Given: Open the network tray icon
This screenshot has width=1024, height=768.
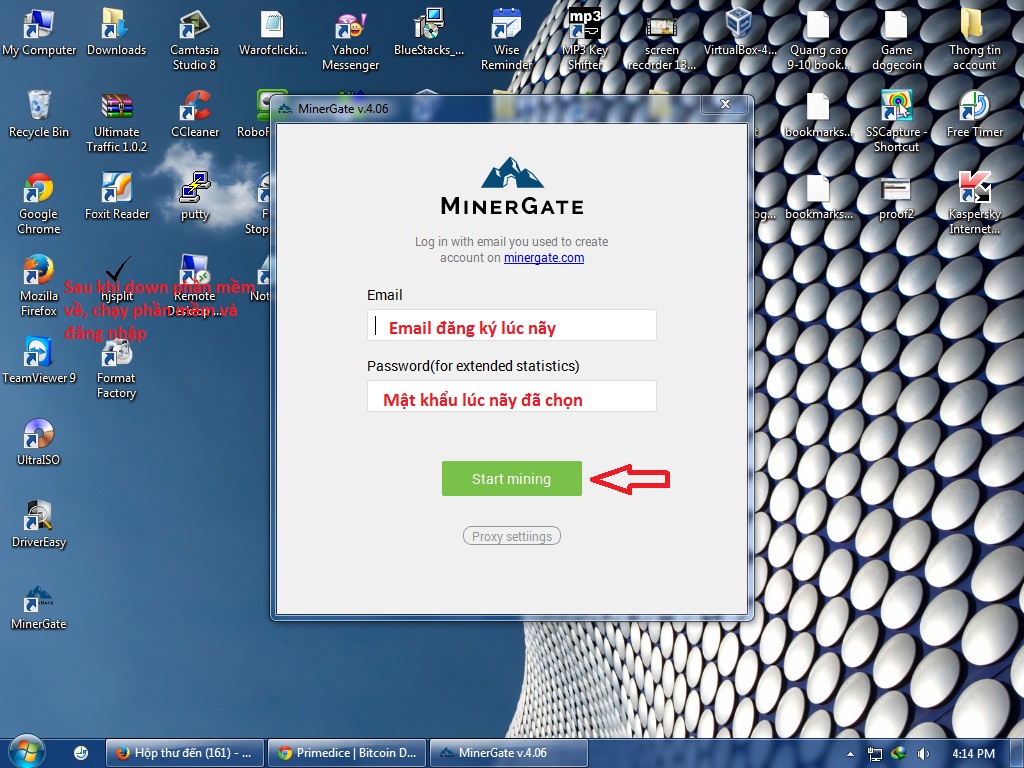Looking at the screenshot, I should click(874, 754).
